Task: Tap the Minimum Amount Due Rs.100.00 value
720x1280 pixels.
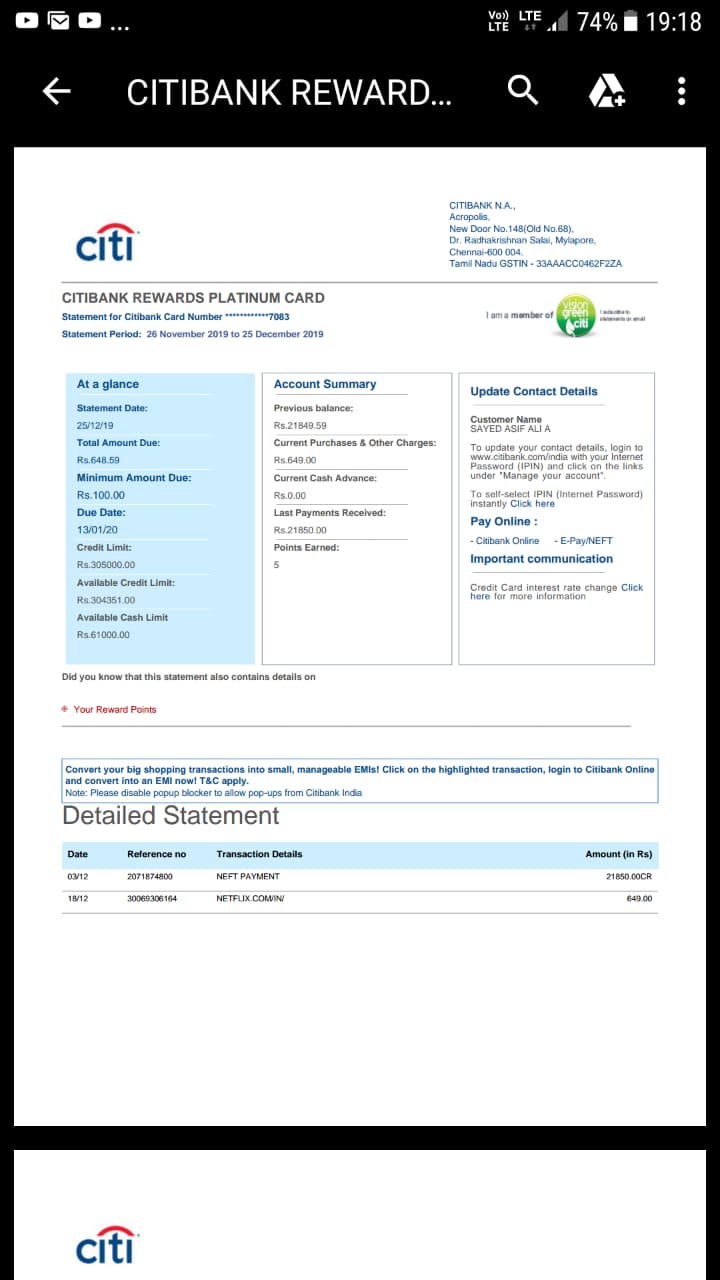Action: pyautogui.click(x=101, y=495)
